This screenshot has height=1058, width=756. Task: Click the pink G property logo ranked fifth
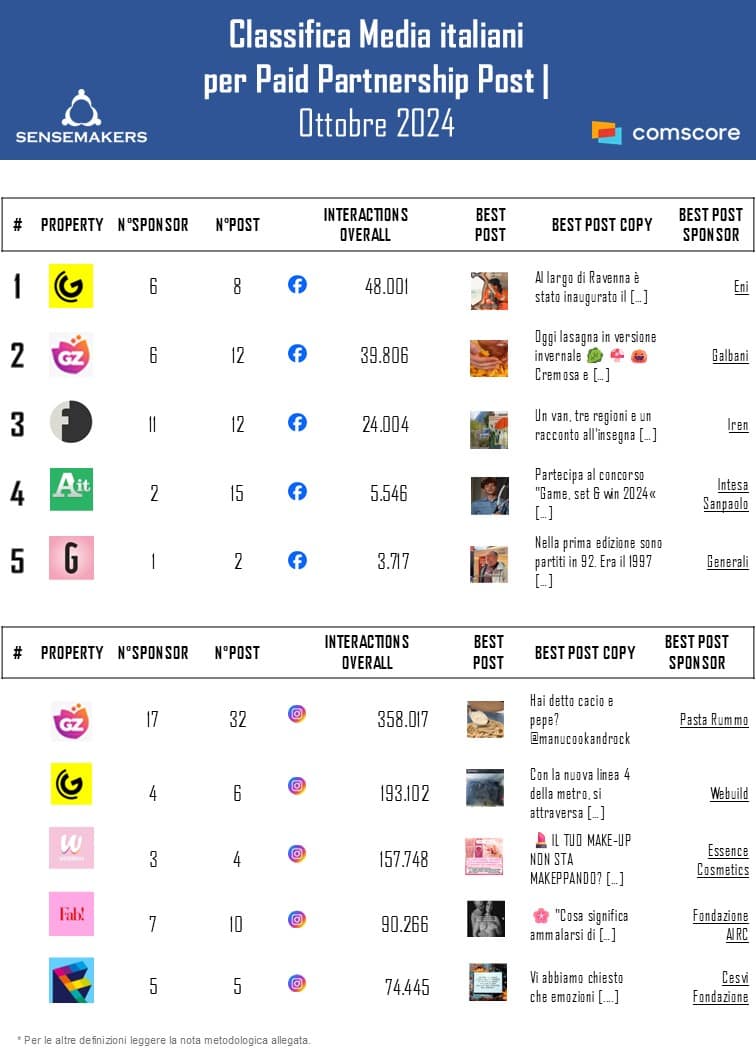click(x=71, y=558)
